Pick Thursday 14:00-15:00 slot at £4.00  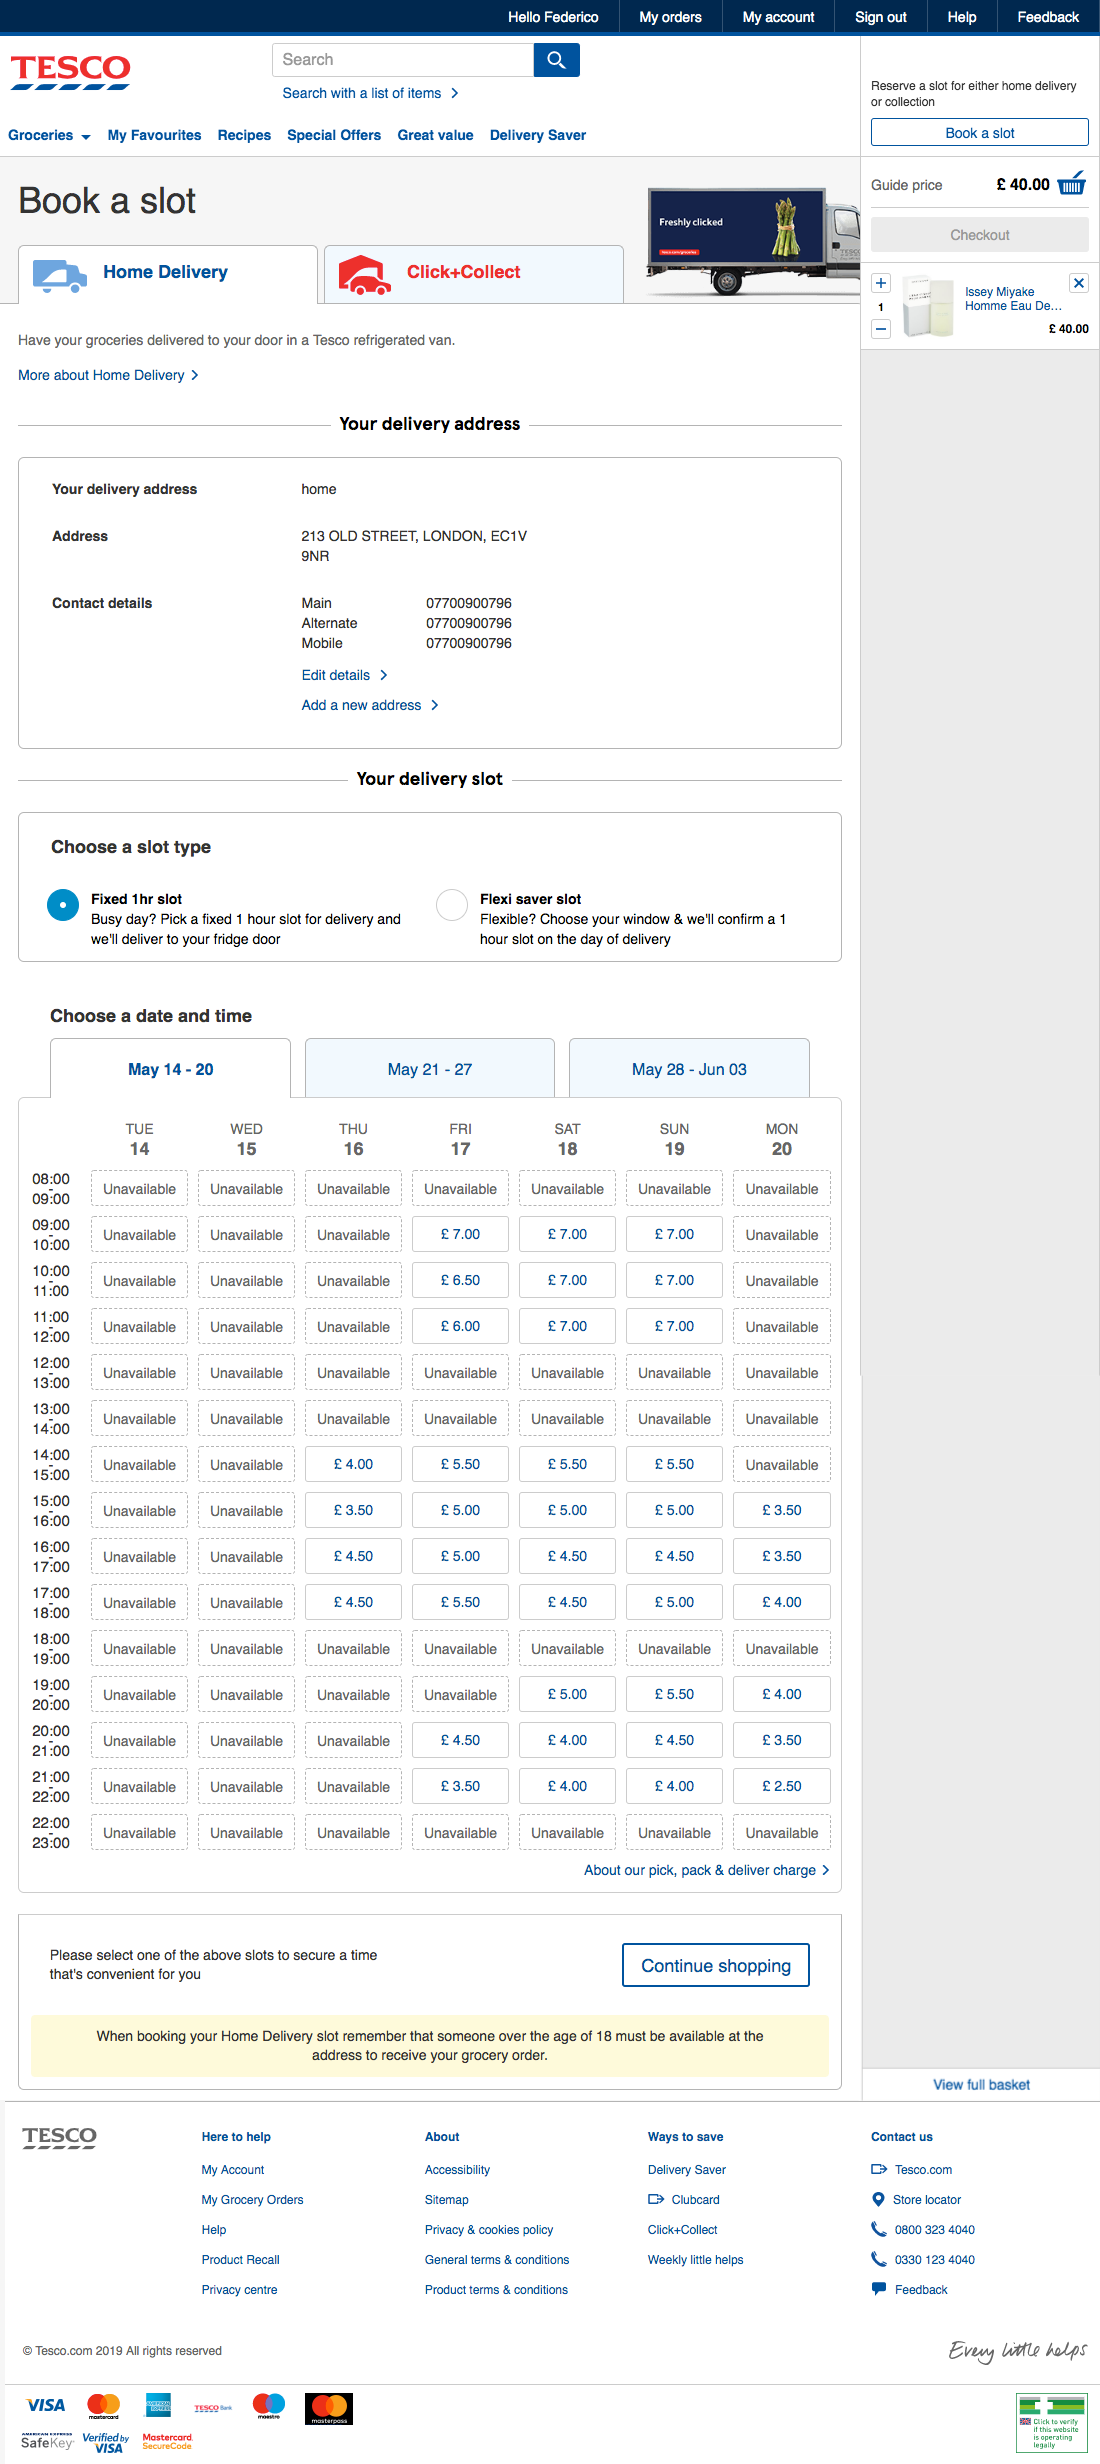(353, 1464)
